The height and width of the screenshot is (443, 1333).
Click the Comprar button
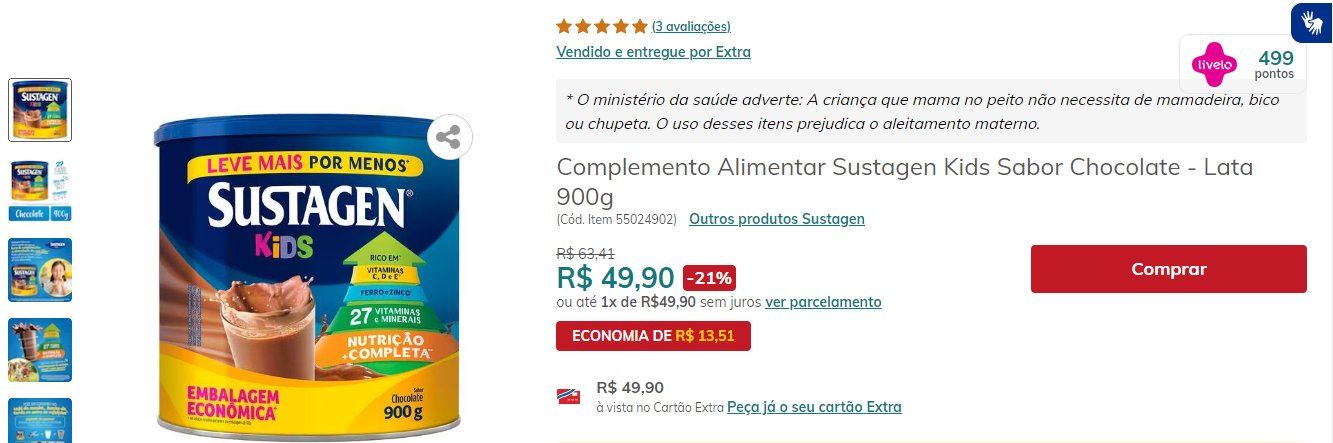(x=1168, y=269)
